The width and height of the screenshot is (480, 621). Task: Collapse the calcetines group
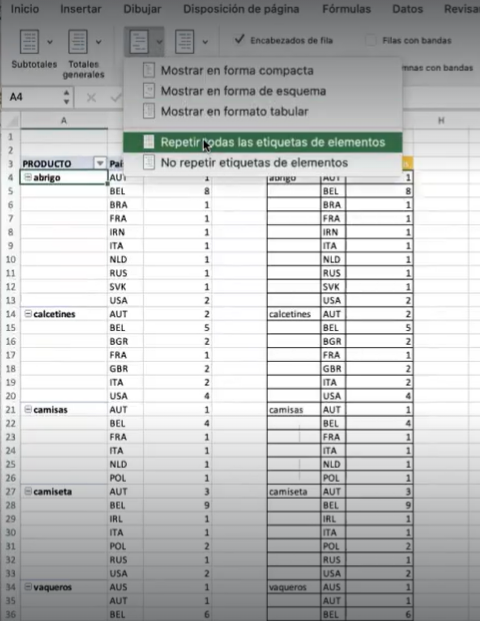coord(28,314)
